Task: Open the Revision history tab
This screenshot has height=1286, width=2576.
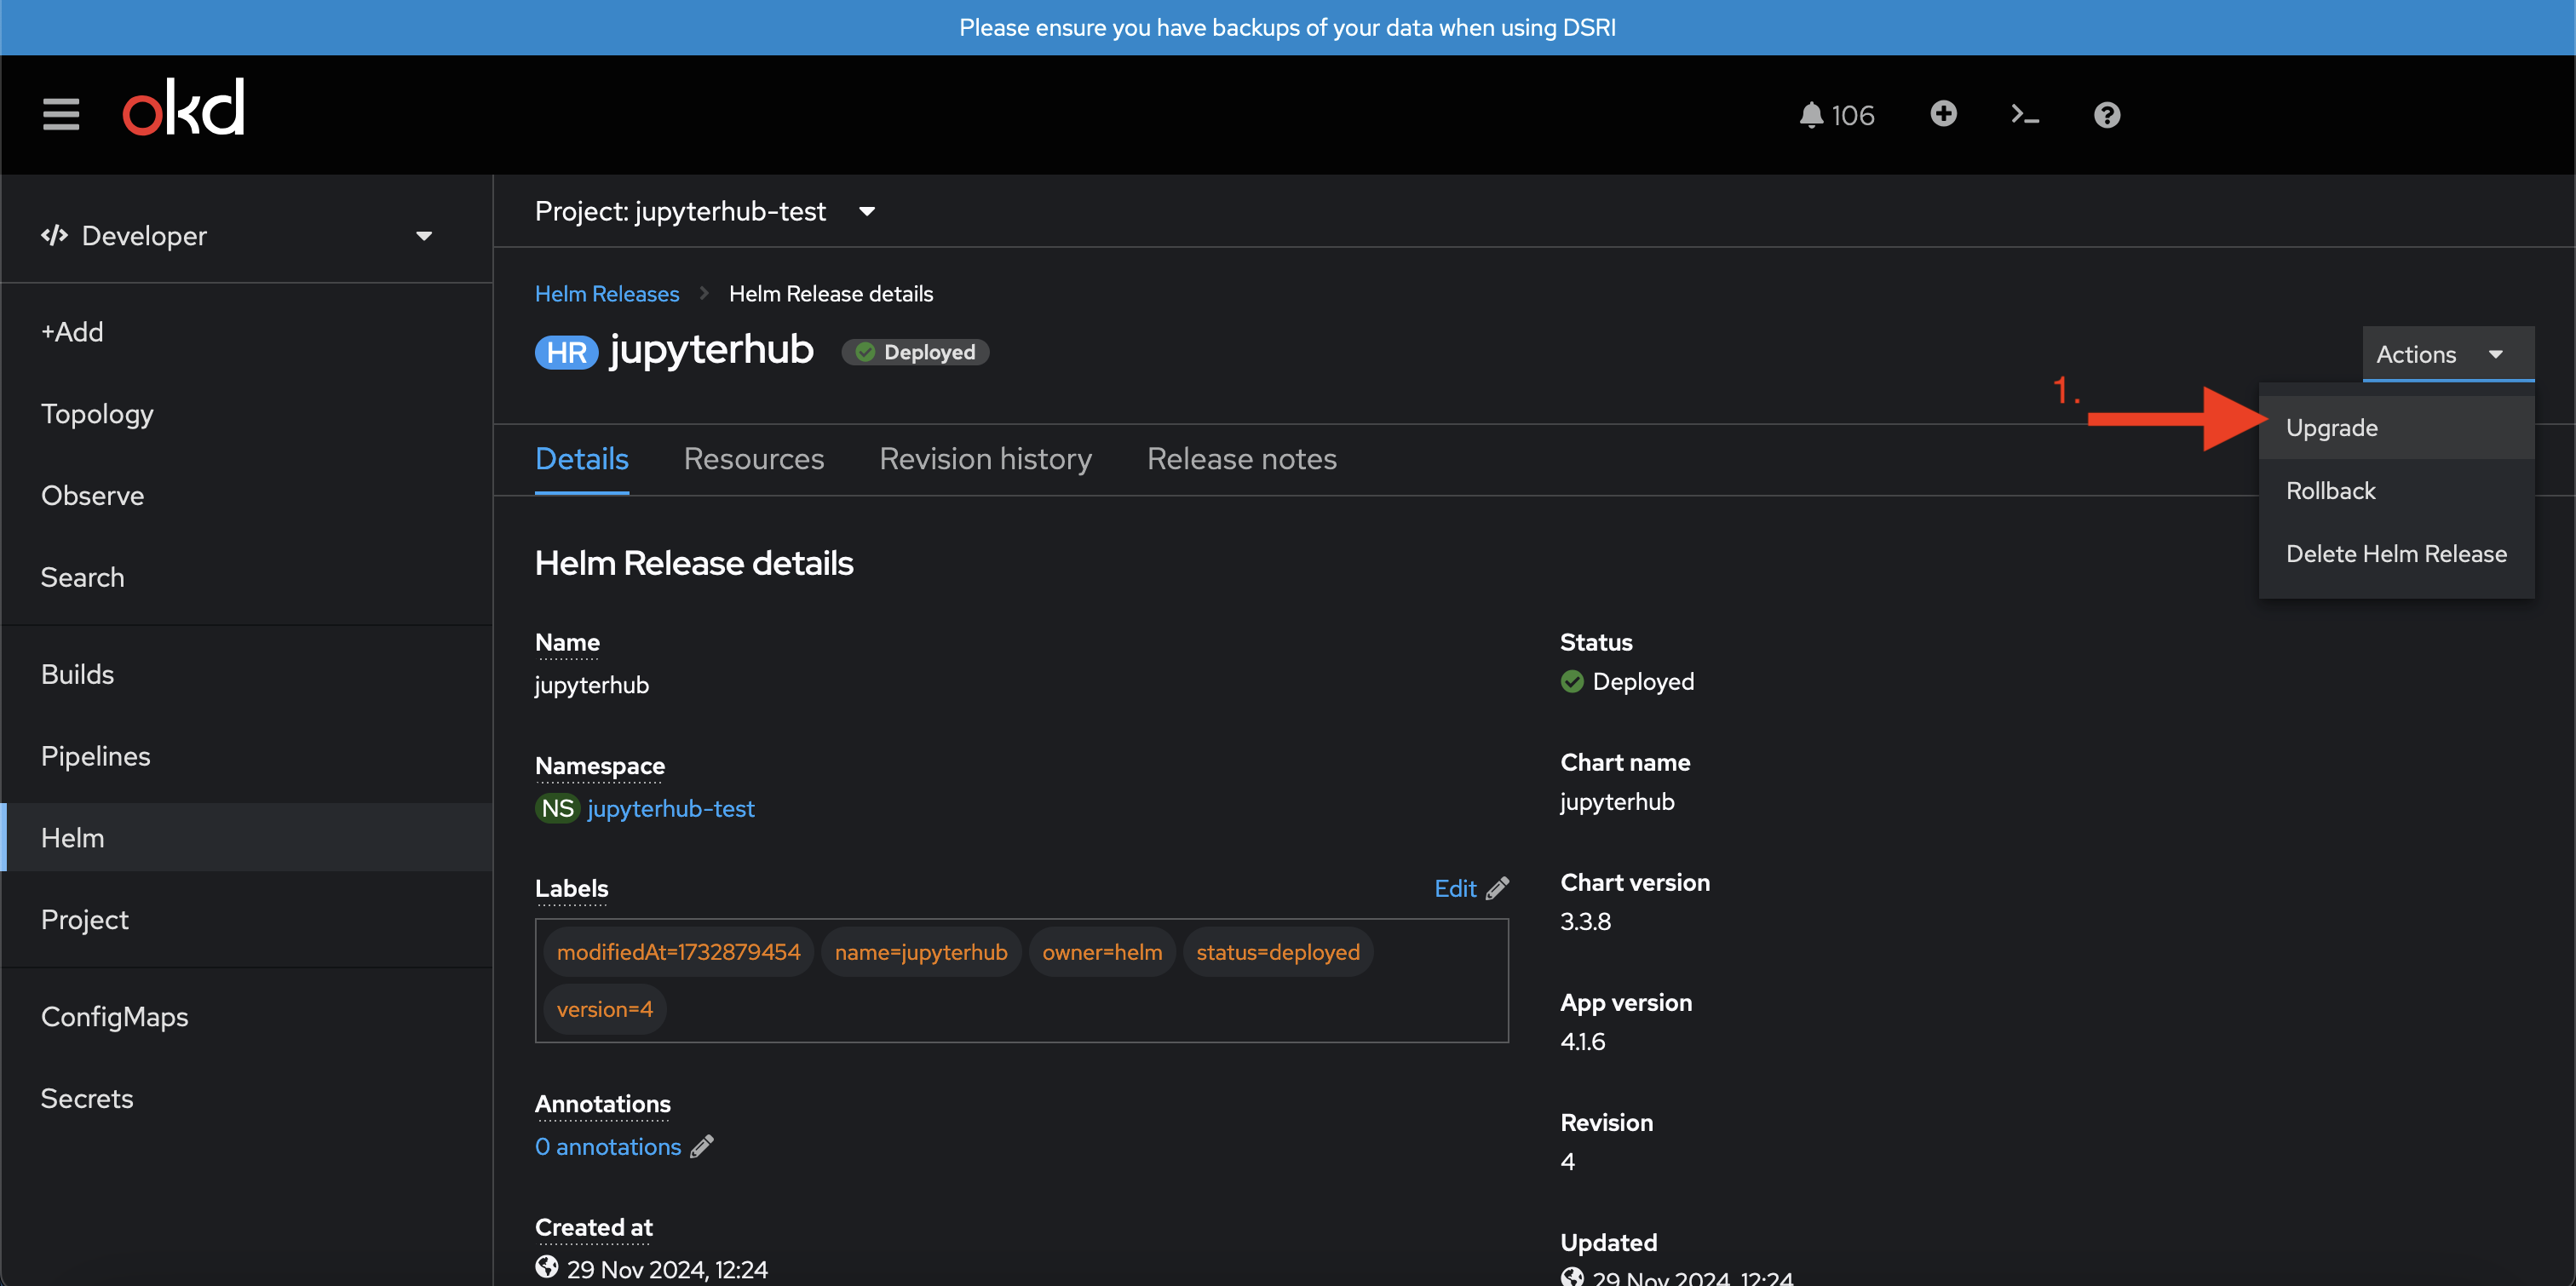Action: (x=985, y=459)
